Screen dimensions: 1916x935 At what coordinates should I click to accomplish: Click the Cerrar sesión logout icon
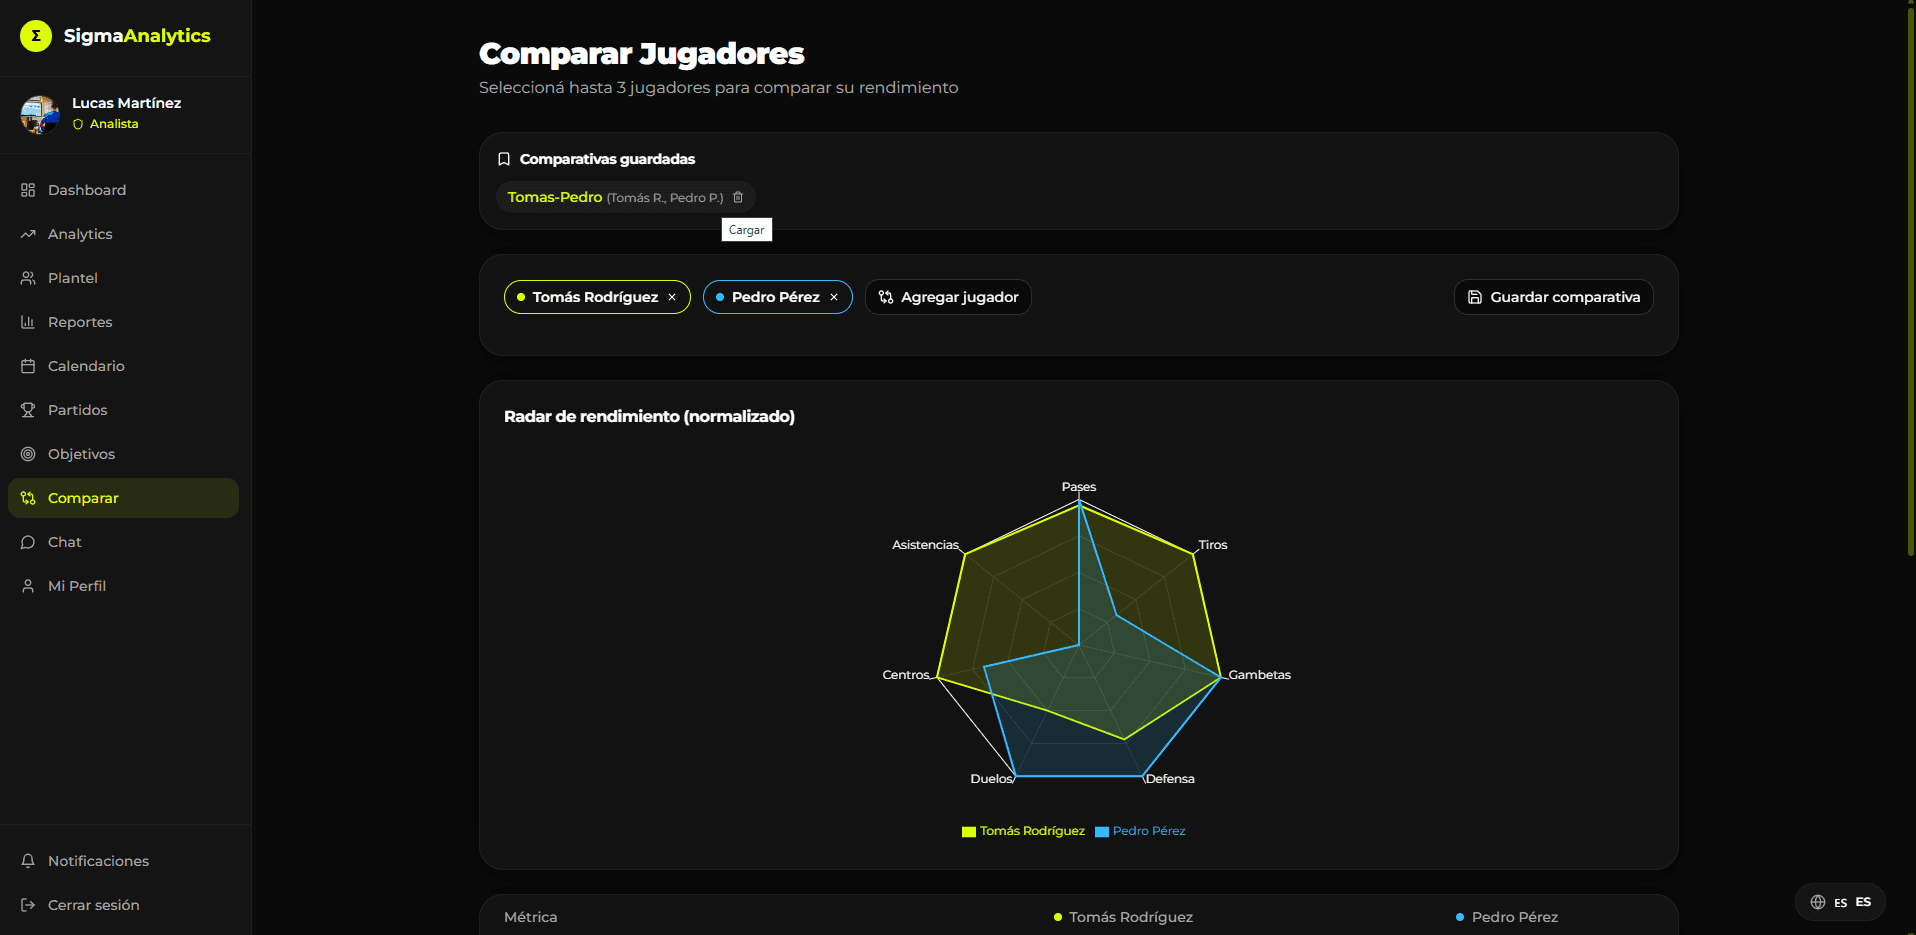28,905
